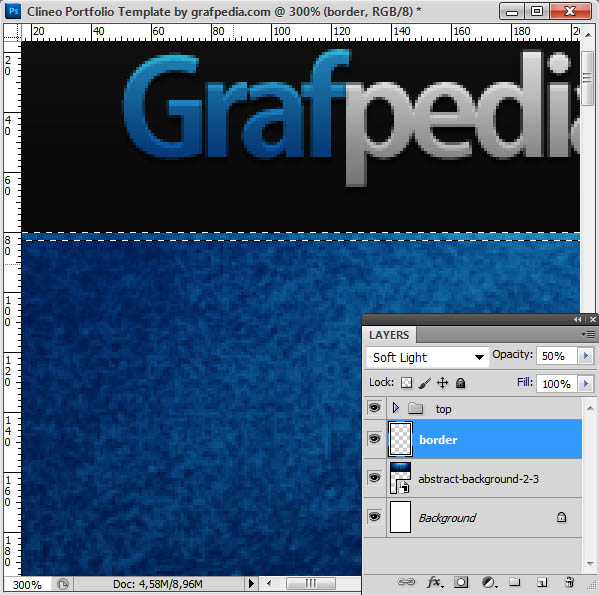599x595 pixels.
Task: Click the vertical scrollbar up arrow
Action: click(x=587, y=34)
